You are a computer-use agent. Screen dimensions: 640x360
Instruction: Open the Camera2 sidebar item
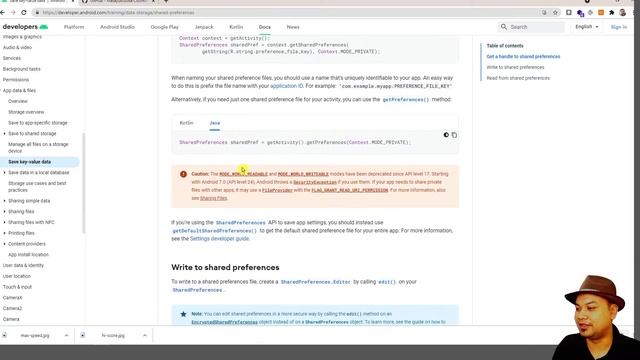tap(12, 309)
